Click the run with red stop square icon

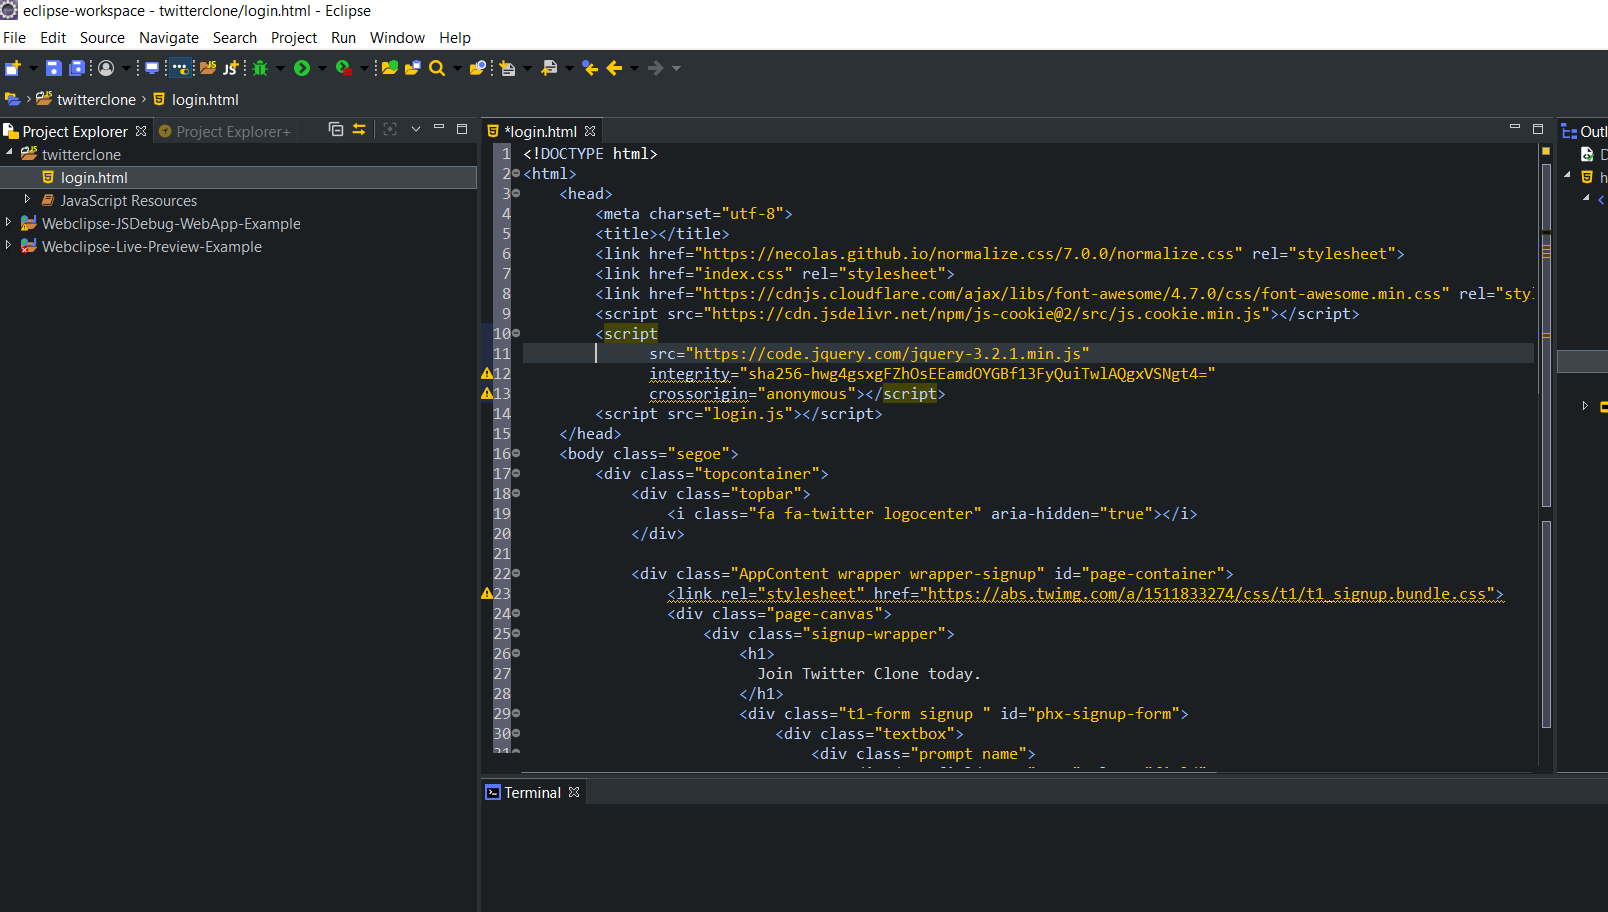click(x=344, y=68)
